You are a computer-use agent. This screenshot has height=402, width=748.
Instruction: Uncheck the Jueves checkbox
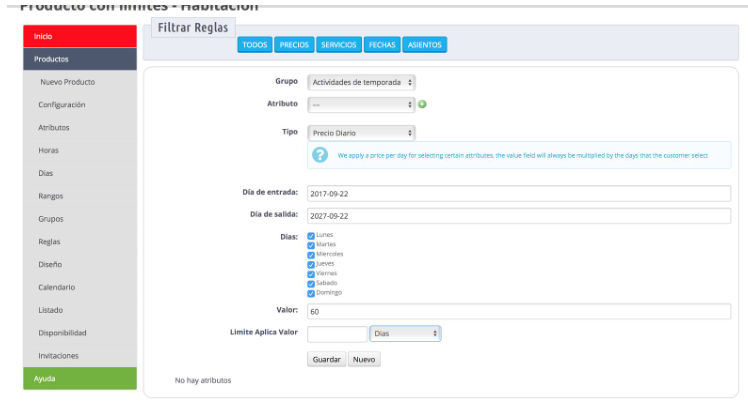point(311,264)
